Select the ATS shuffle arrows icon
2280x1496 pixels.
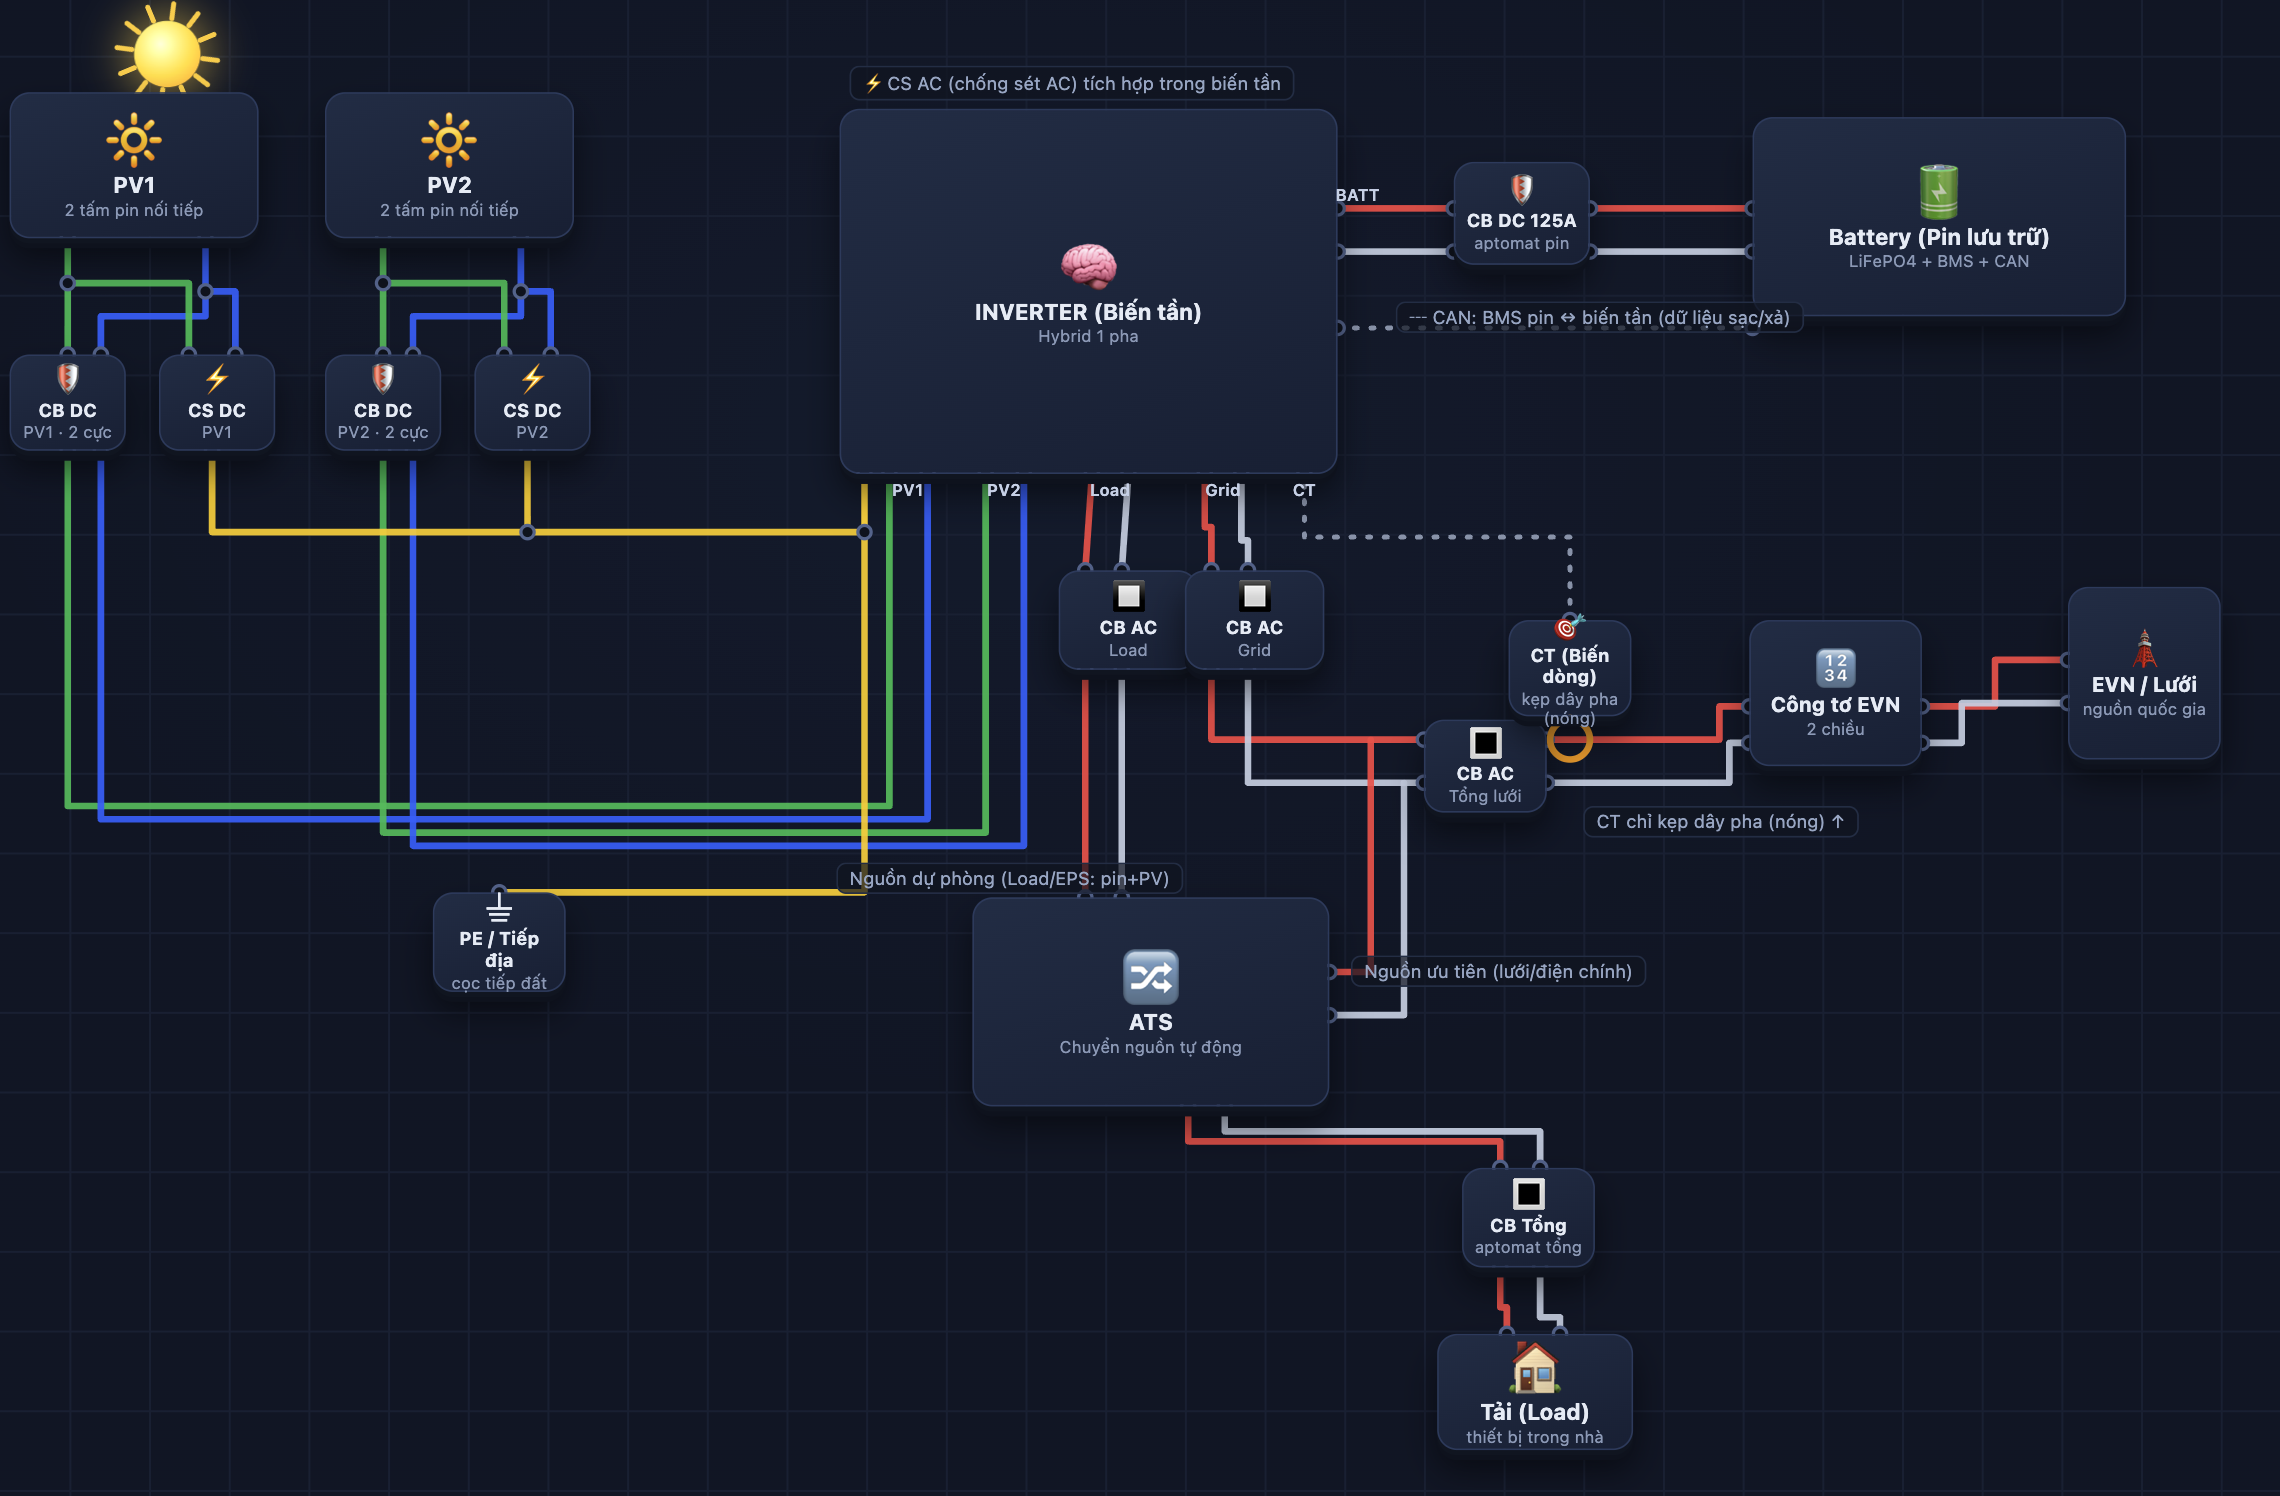click(x=1150, y=977)
